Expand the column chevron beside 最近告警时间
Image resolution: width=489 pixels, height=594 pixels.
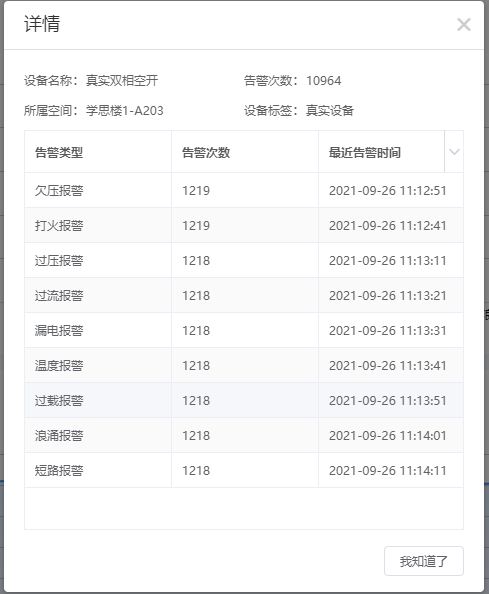click(454, 152)
